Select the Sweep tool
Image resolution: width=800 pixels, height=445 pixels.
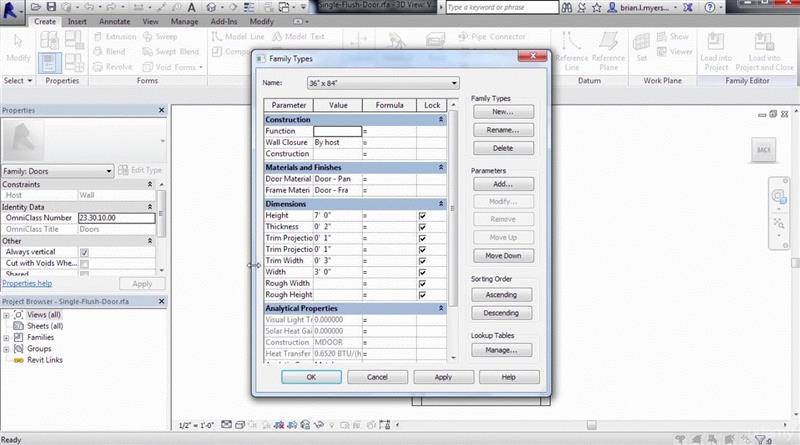(160, 37)
